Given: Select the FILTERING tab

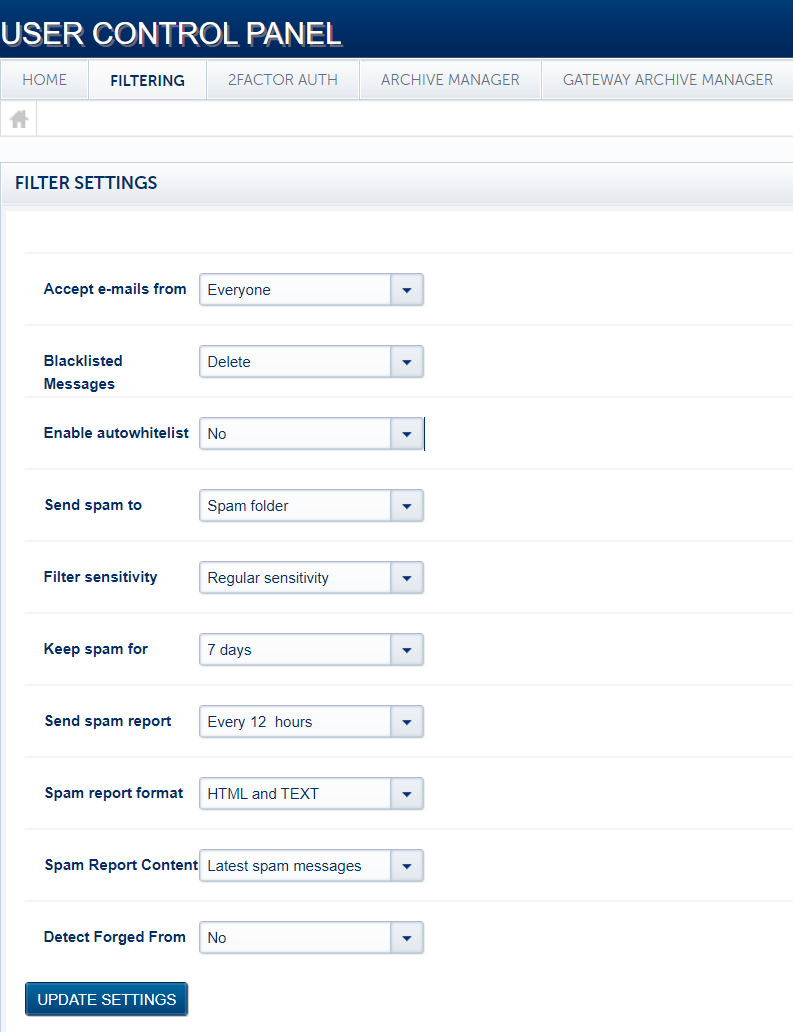Looking at the screenshot, I should [x=146, y=79].
